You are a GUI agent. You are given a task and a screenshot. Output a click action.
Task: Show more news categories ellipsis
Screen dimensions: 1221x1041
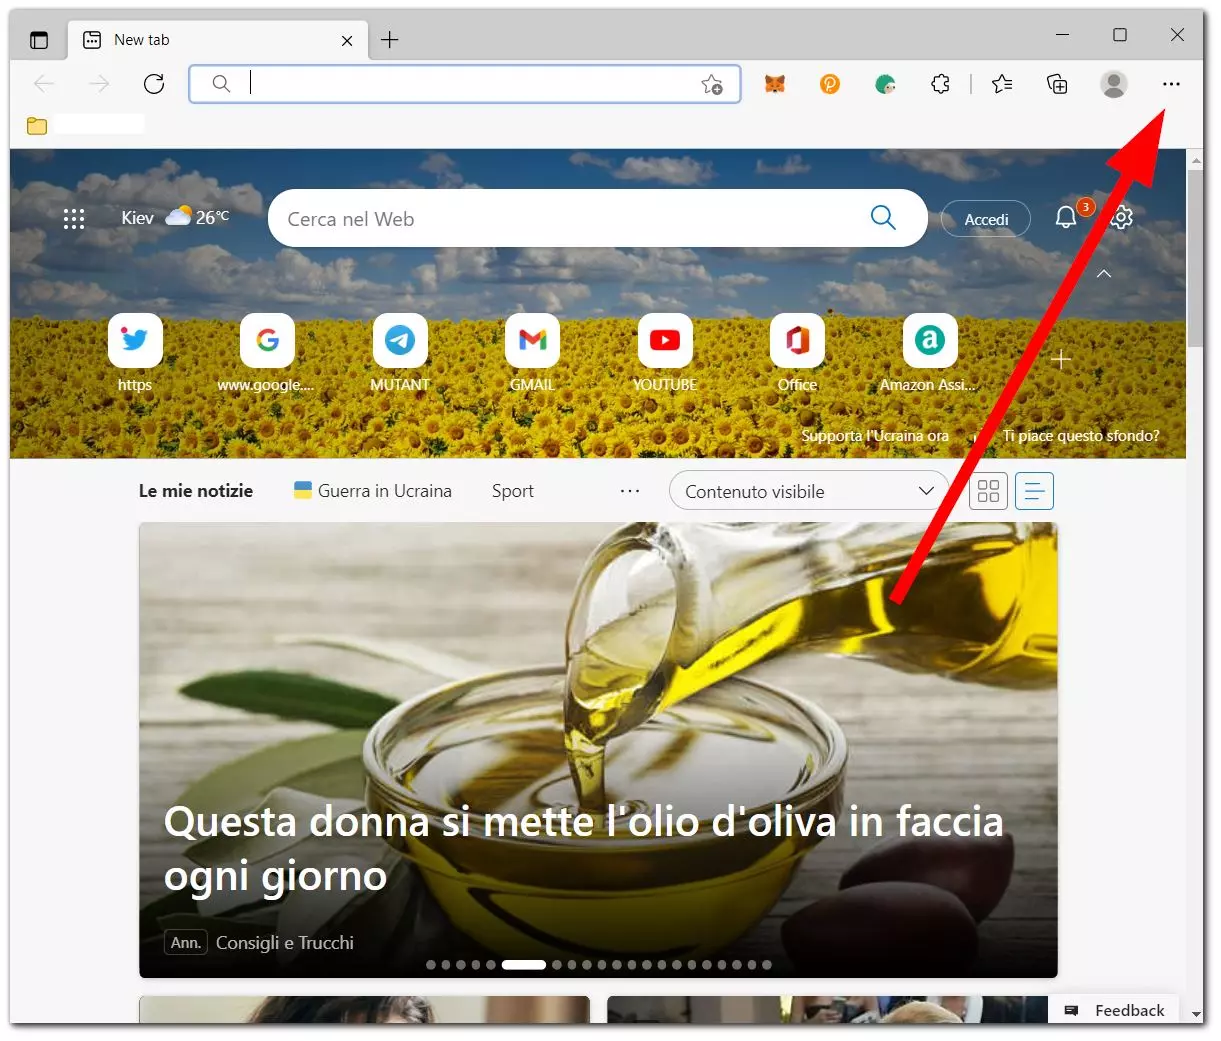coord(630,491)
